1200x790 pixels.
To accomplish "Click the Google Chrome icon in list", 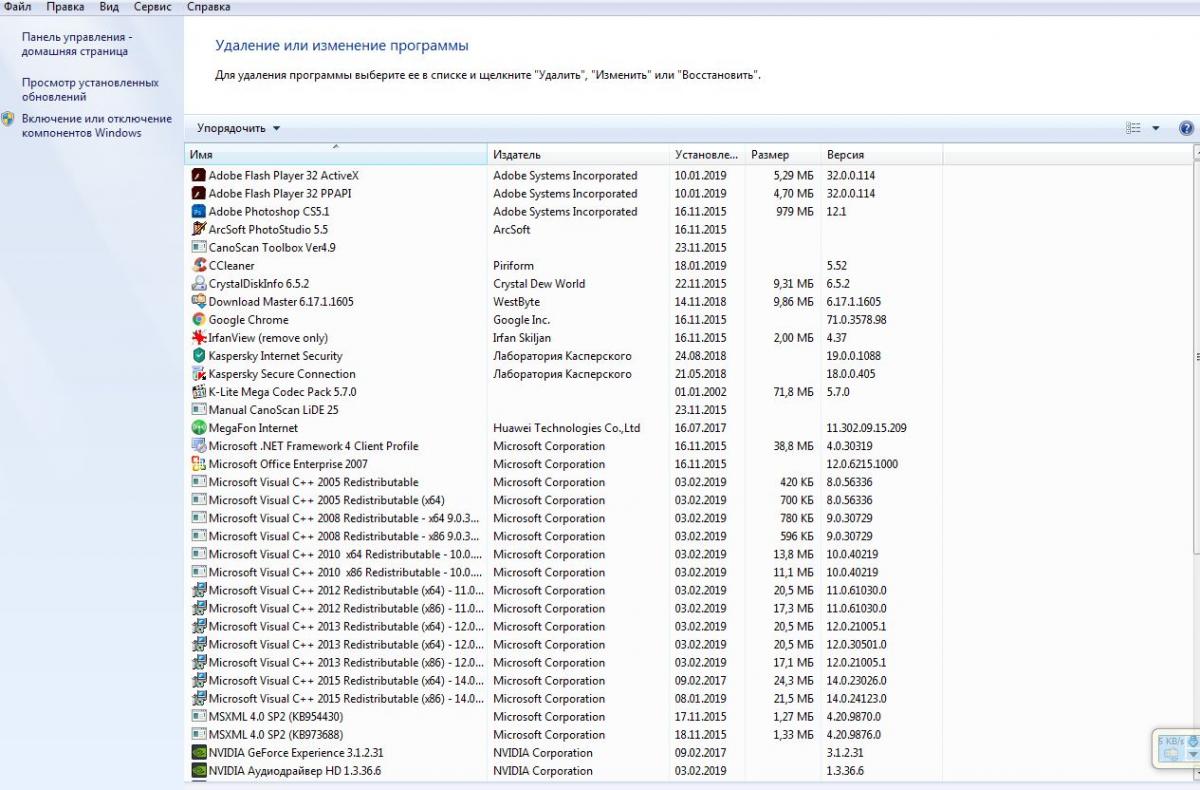I will [198, 320].
